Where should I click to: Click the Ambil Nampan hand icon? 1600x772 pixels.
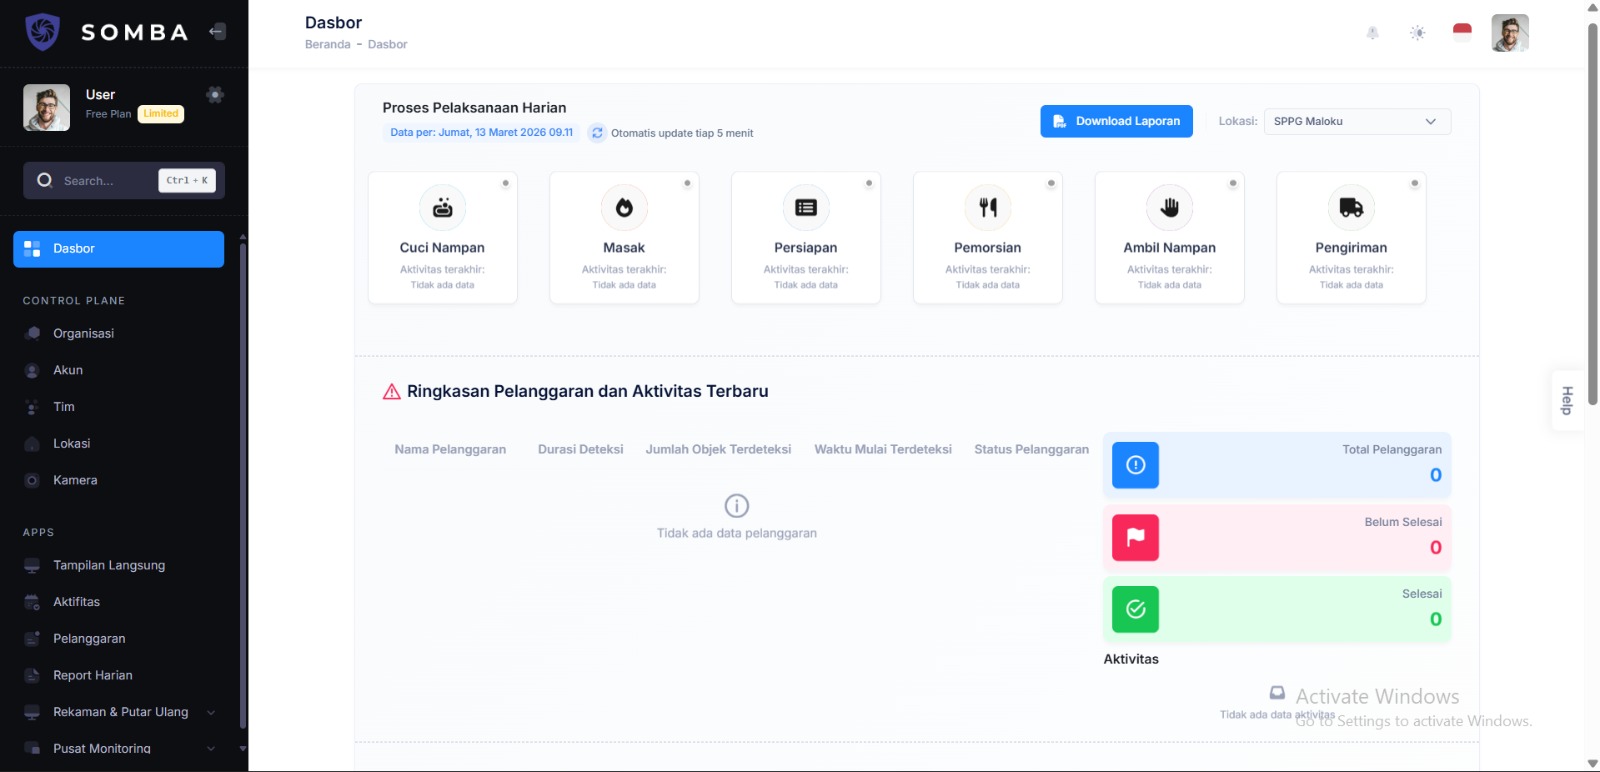pos(1169,208)
